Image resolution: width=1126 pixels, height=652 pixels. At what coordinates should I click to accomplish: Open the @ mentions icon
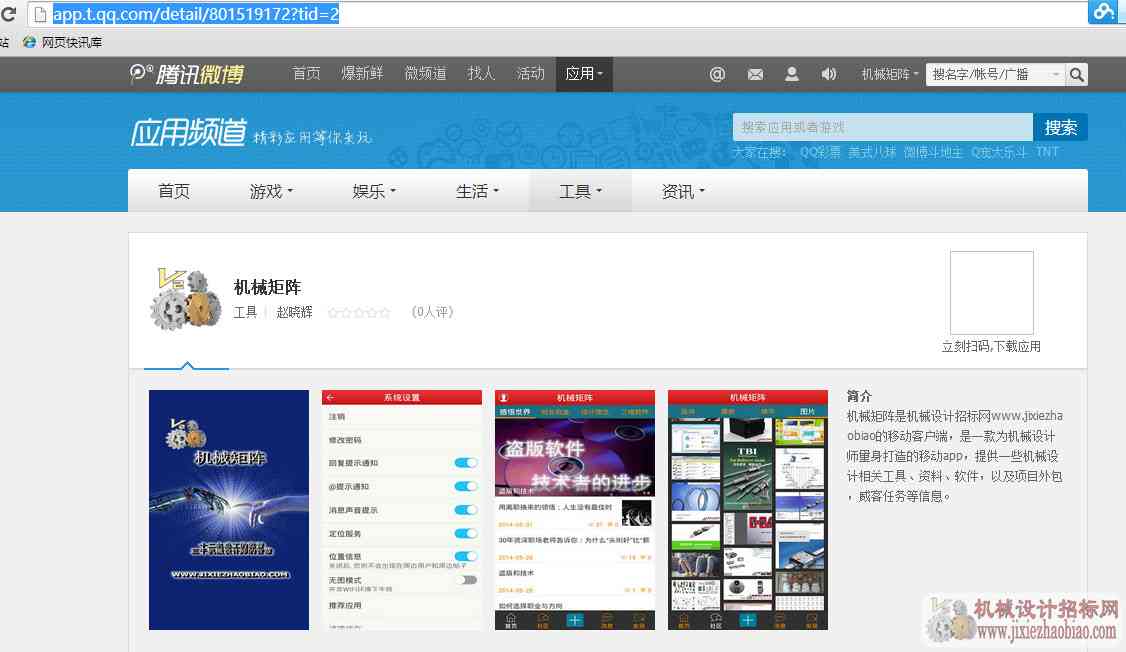click(717, 74)
